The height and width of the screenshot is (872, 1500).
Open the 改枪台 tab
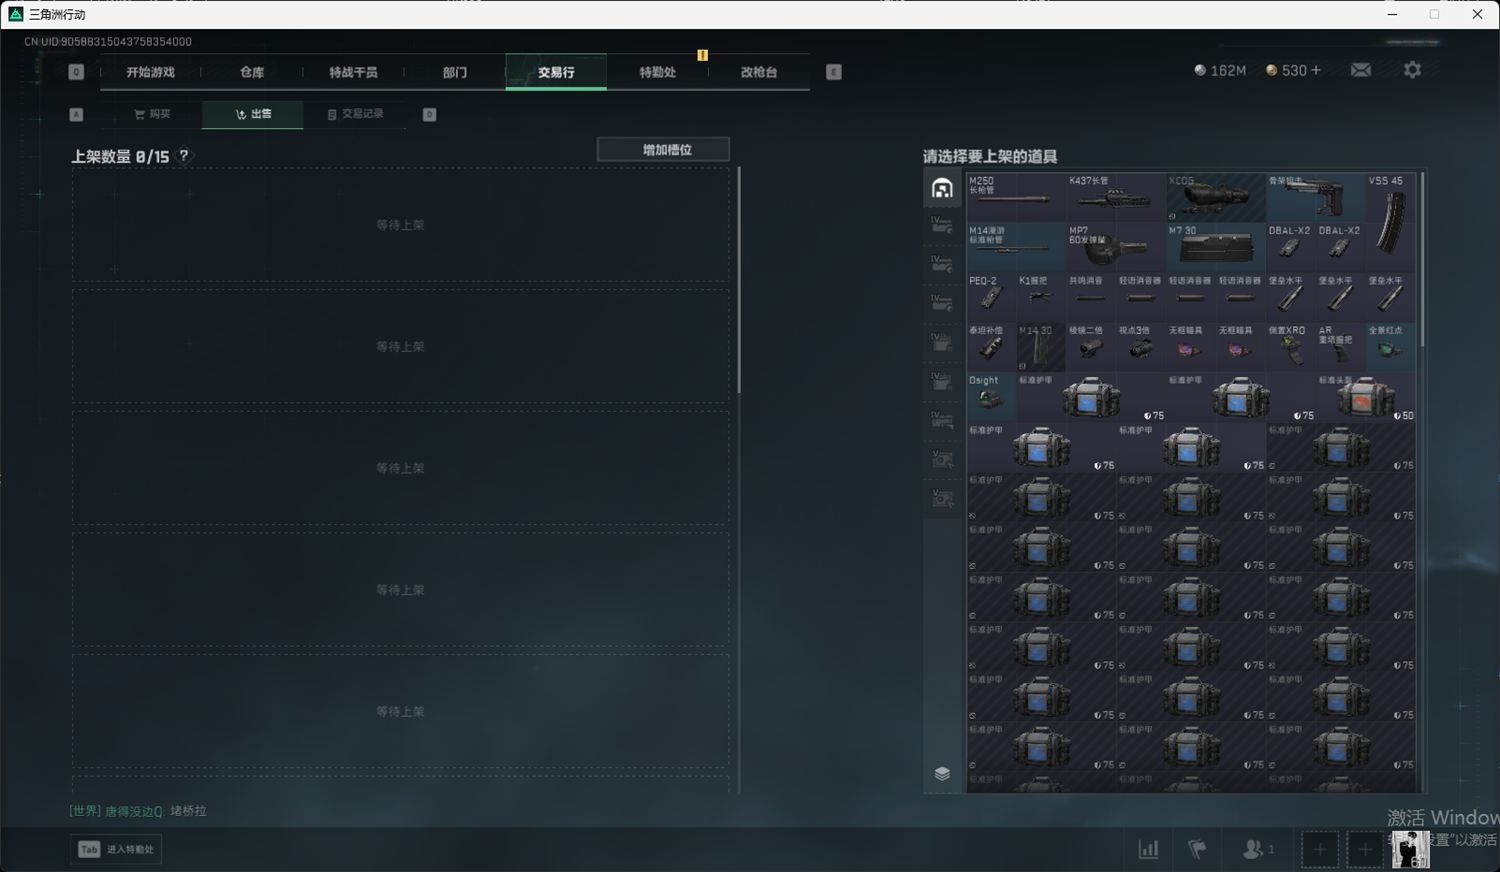pos(758,72)
